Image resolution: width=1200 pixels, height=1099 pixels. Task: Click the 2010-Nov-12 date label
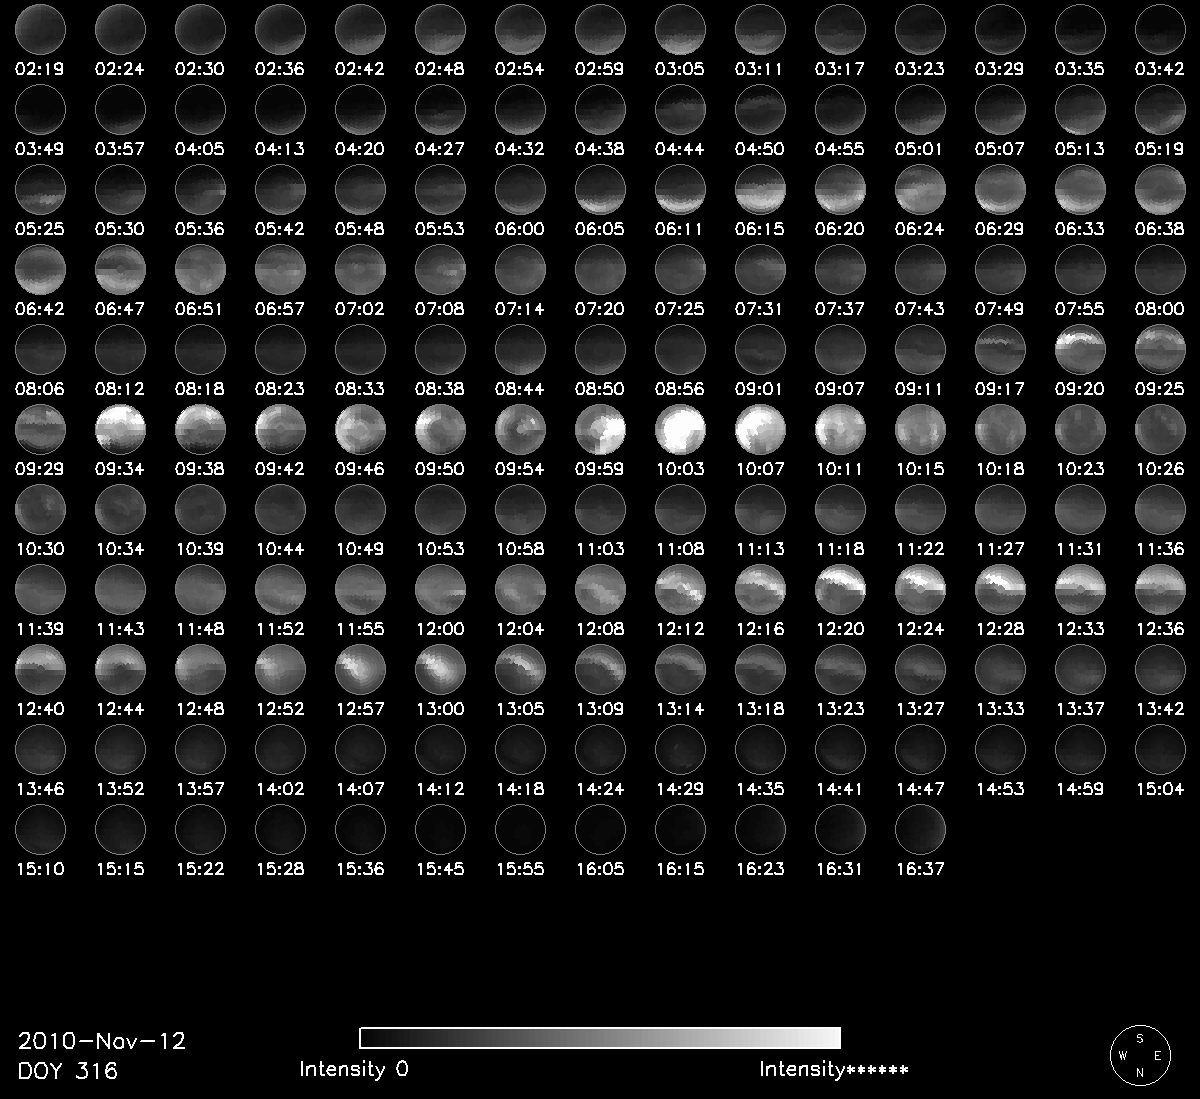pyautogui.click(x=102, y=1040)
